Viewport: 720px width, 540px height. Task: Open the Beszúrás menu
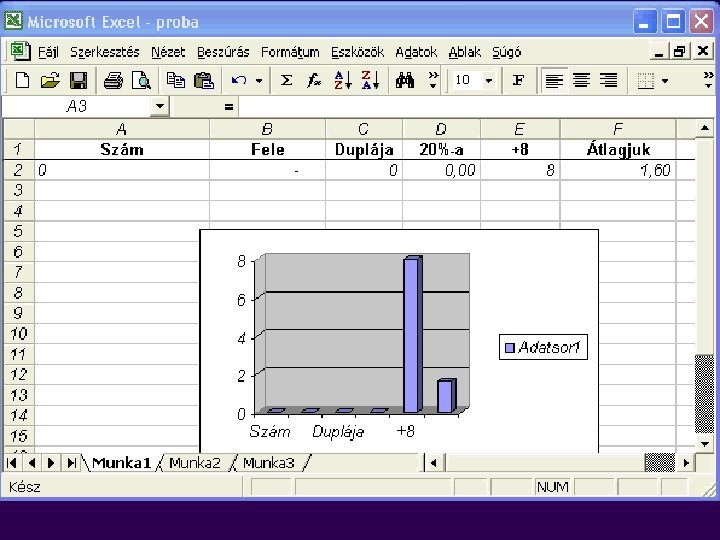click(223, 52)
